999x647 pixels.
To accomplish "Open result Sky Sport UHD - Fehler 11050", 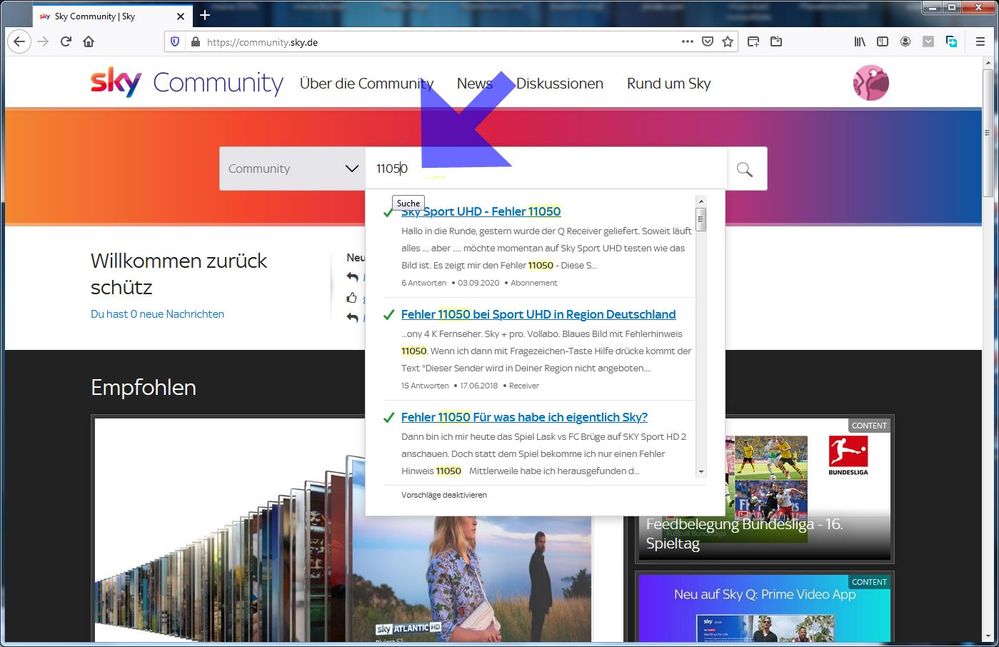I will pos(481,211).
